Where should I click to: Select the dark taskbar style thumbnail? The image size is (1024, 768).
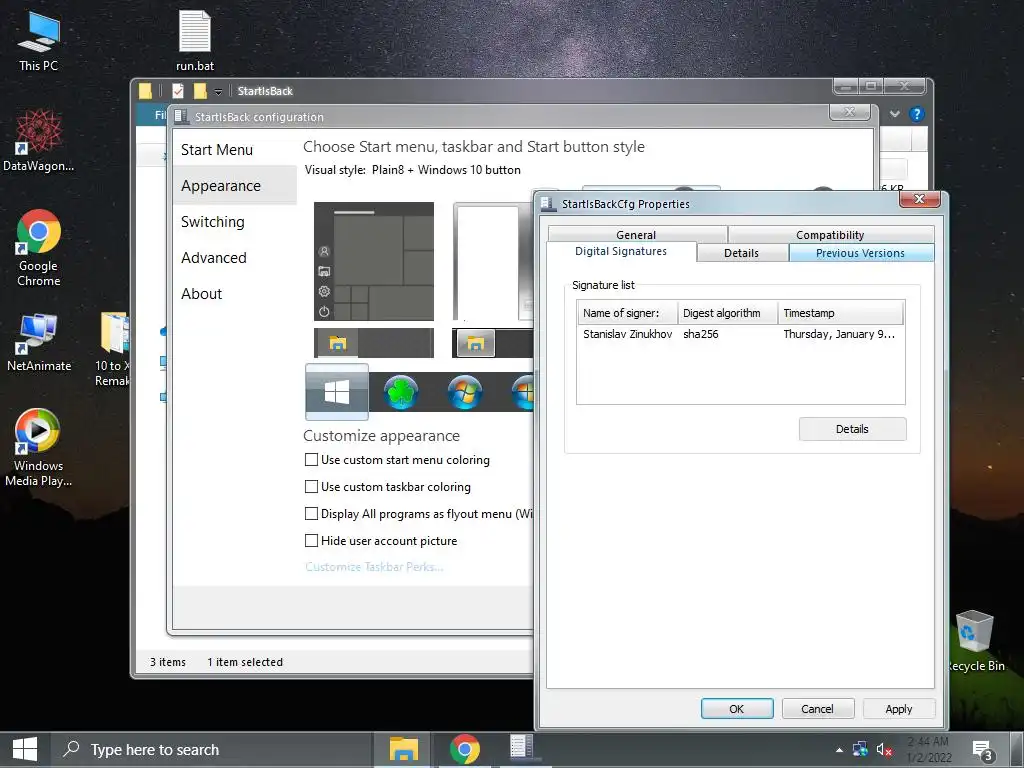click(374, 343)
